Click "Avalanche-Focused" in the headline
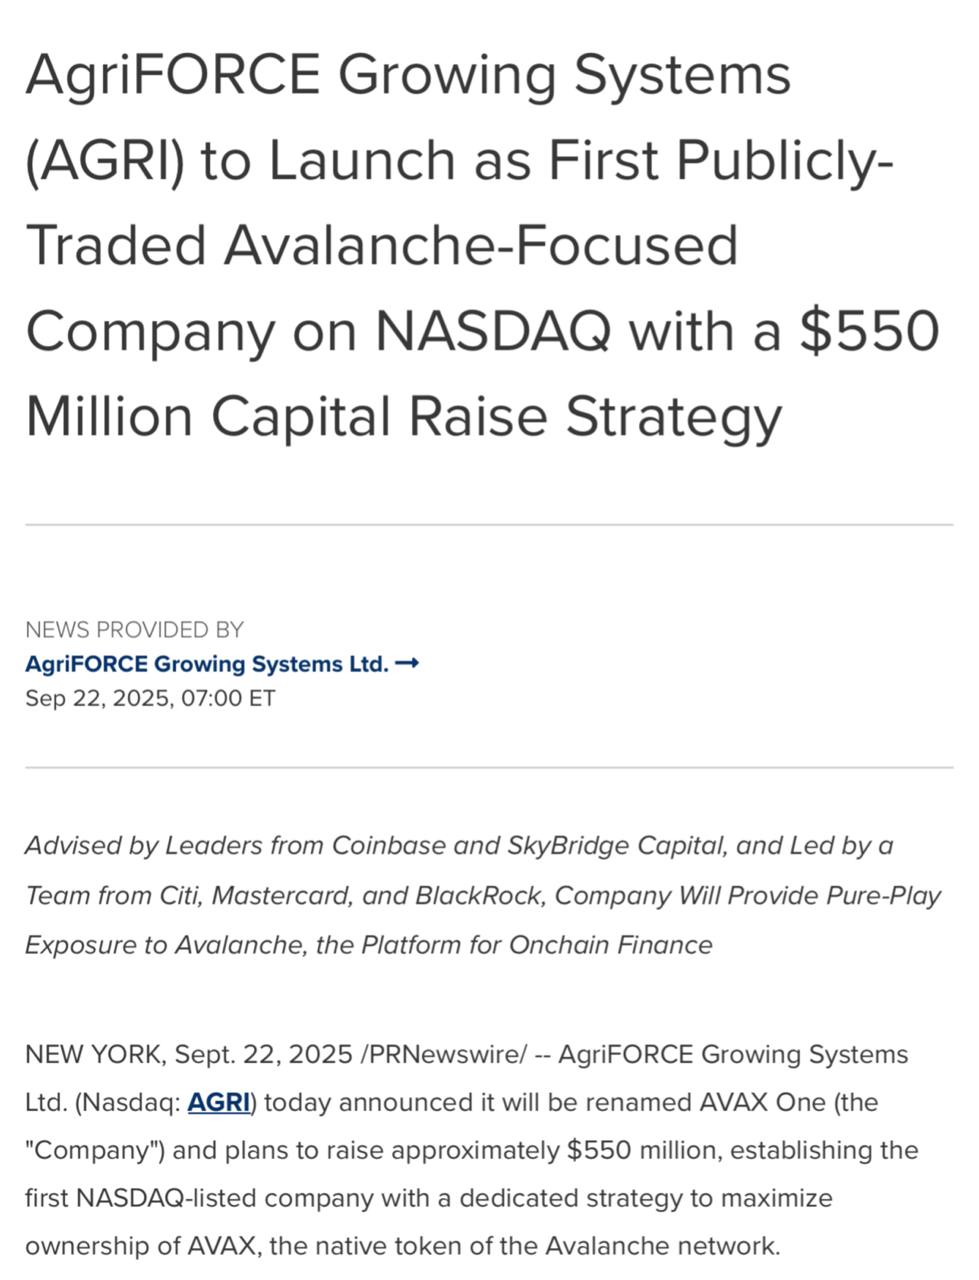 click(x=482, y=245)
